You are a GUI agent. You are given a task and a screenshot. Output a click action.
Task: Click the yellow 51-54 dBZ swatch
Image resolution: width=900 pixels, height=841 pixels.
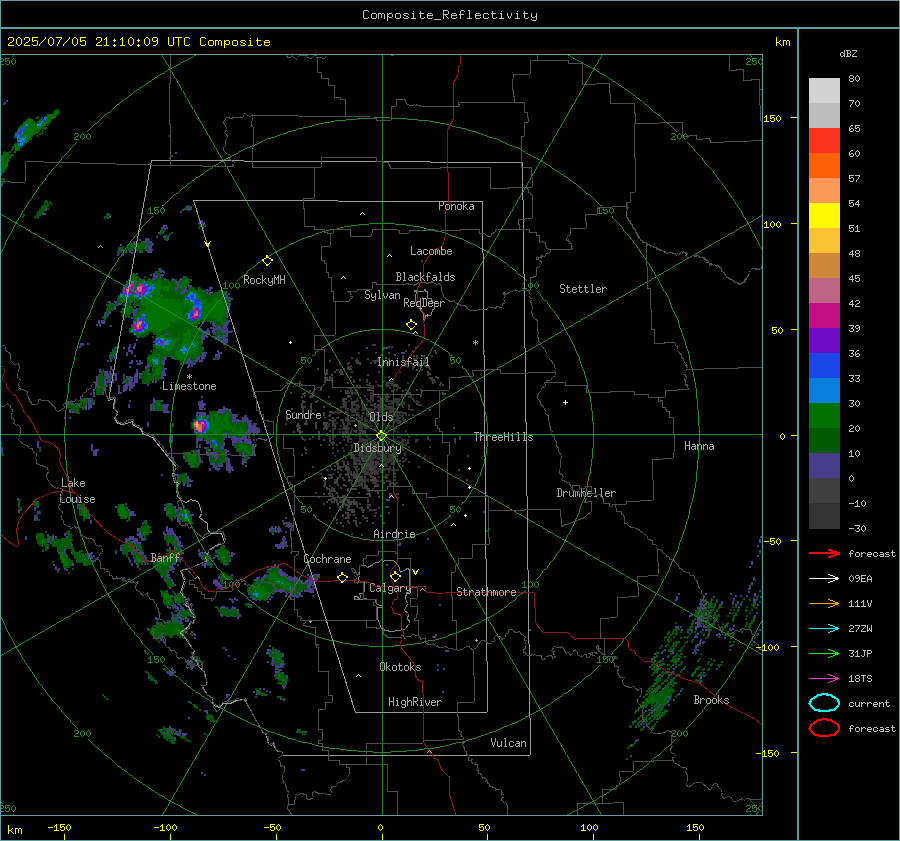coord(824,216)
